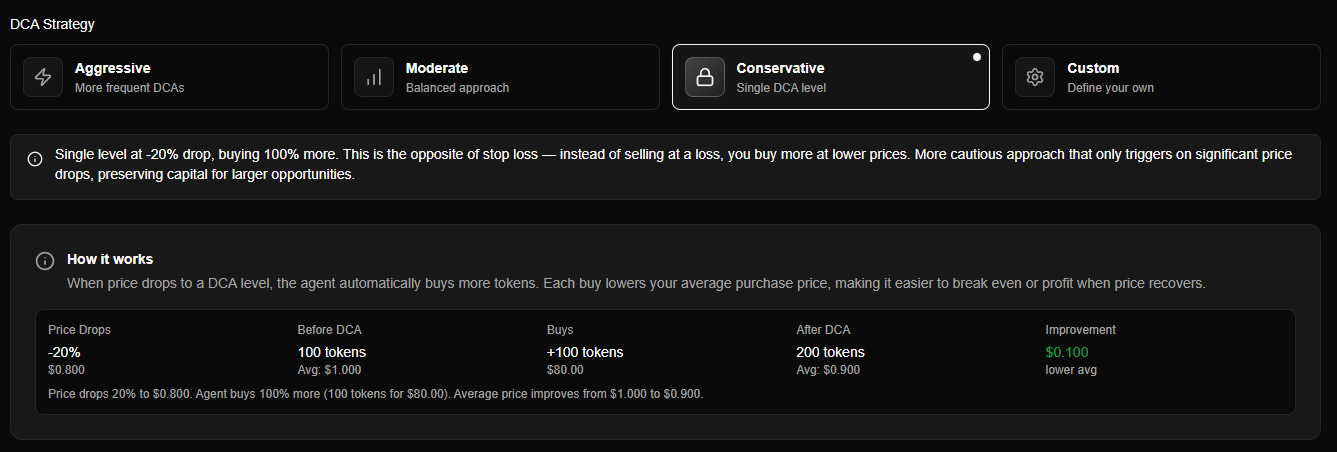Click the green $0.100 Improvement value
The height and width of the screenshot is (452, 1337).
tap(1067, 352)
